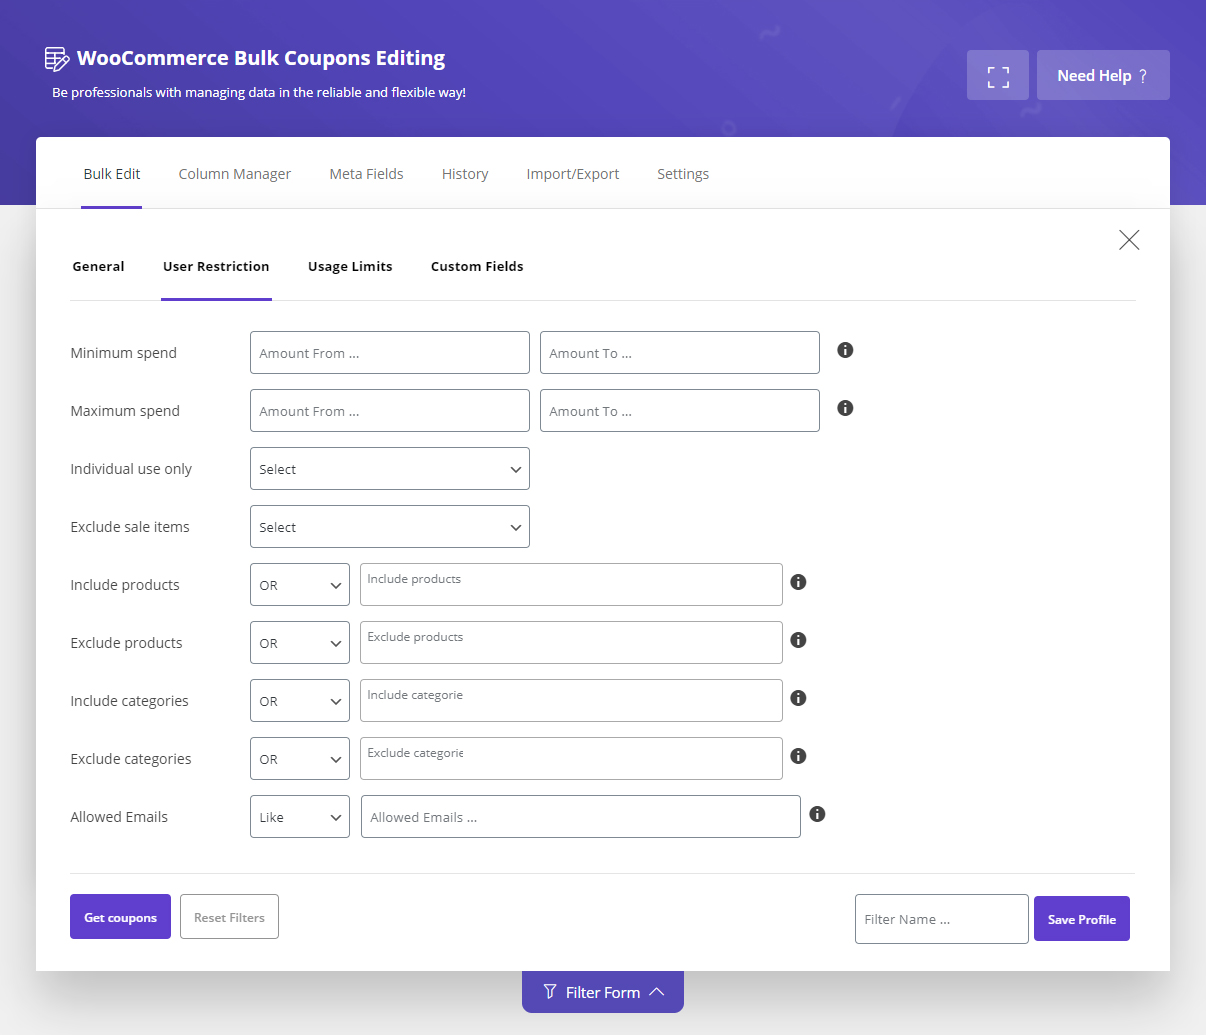Close the filter form with X icon
This screenshot has width=1206, height=1035.
pyautogui.click(x=1129, y=240)
